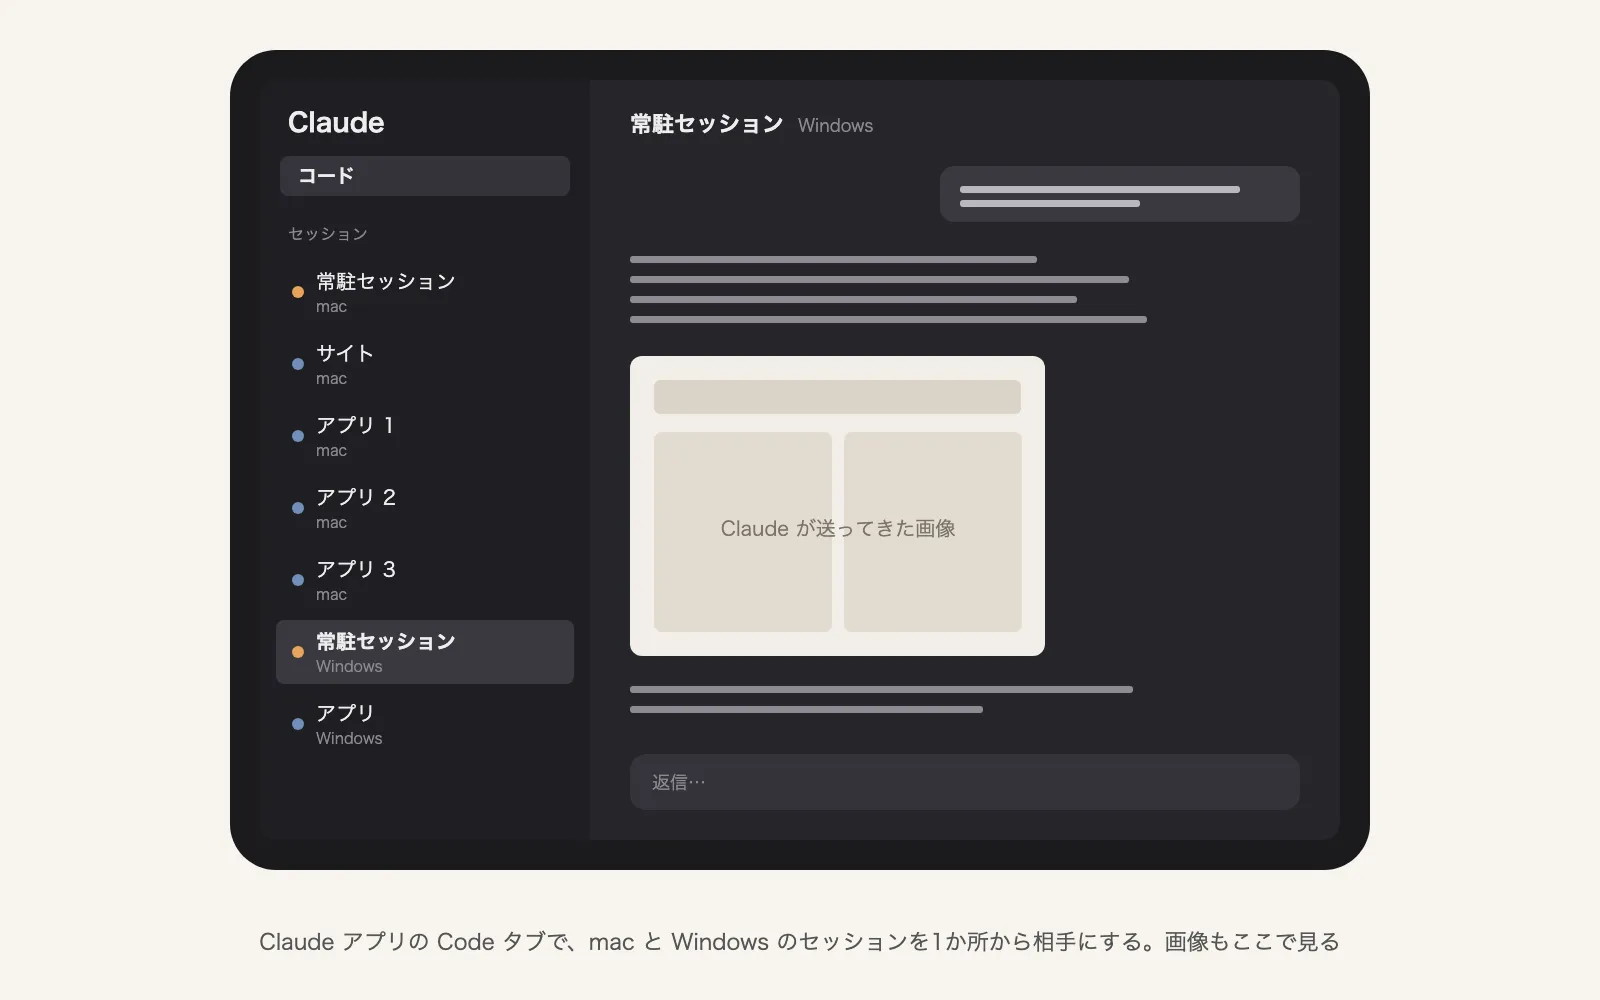
Task: Click the Claude logo title
Action: point(336,122)
